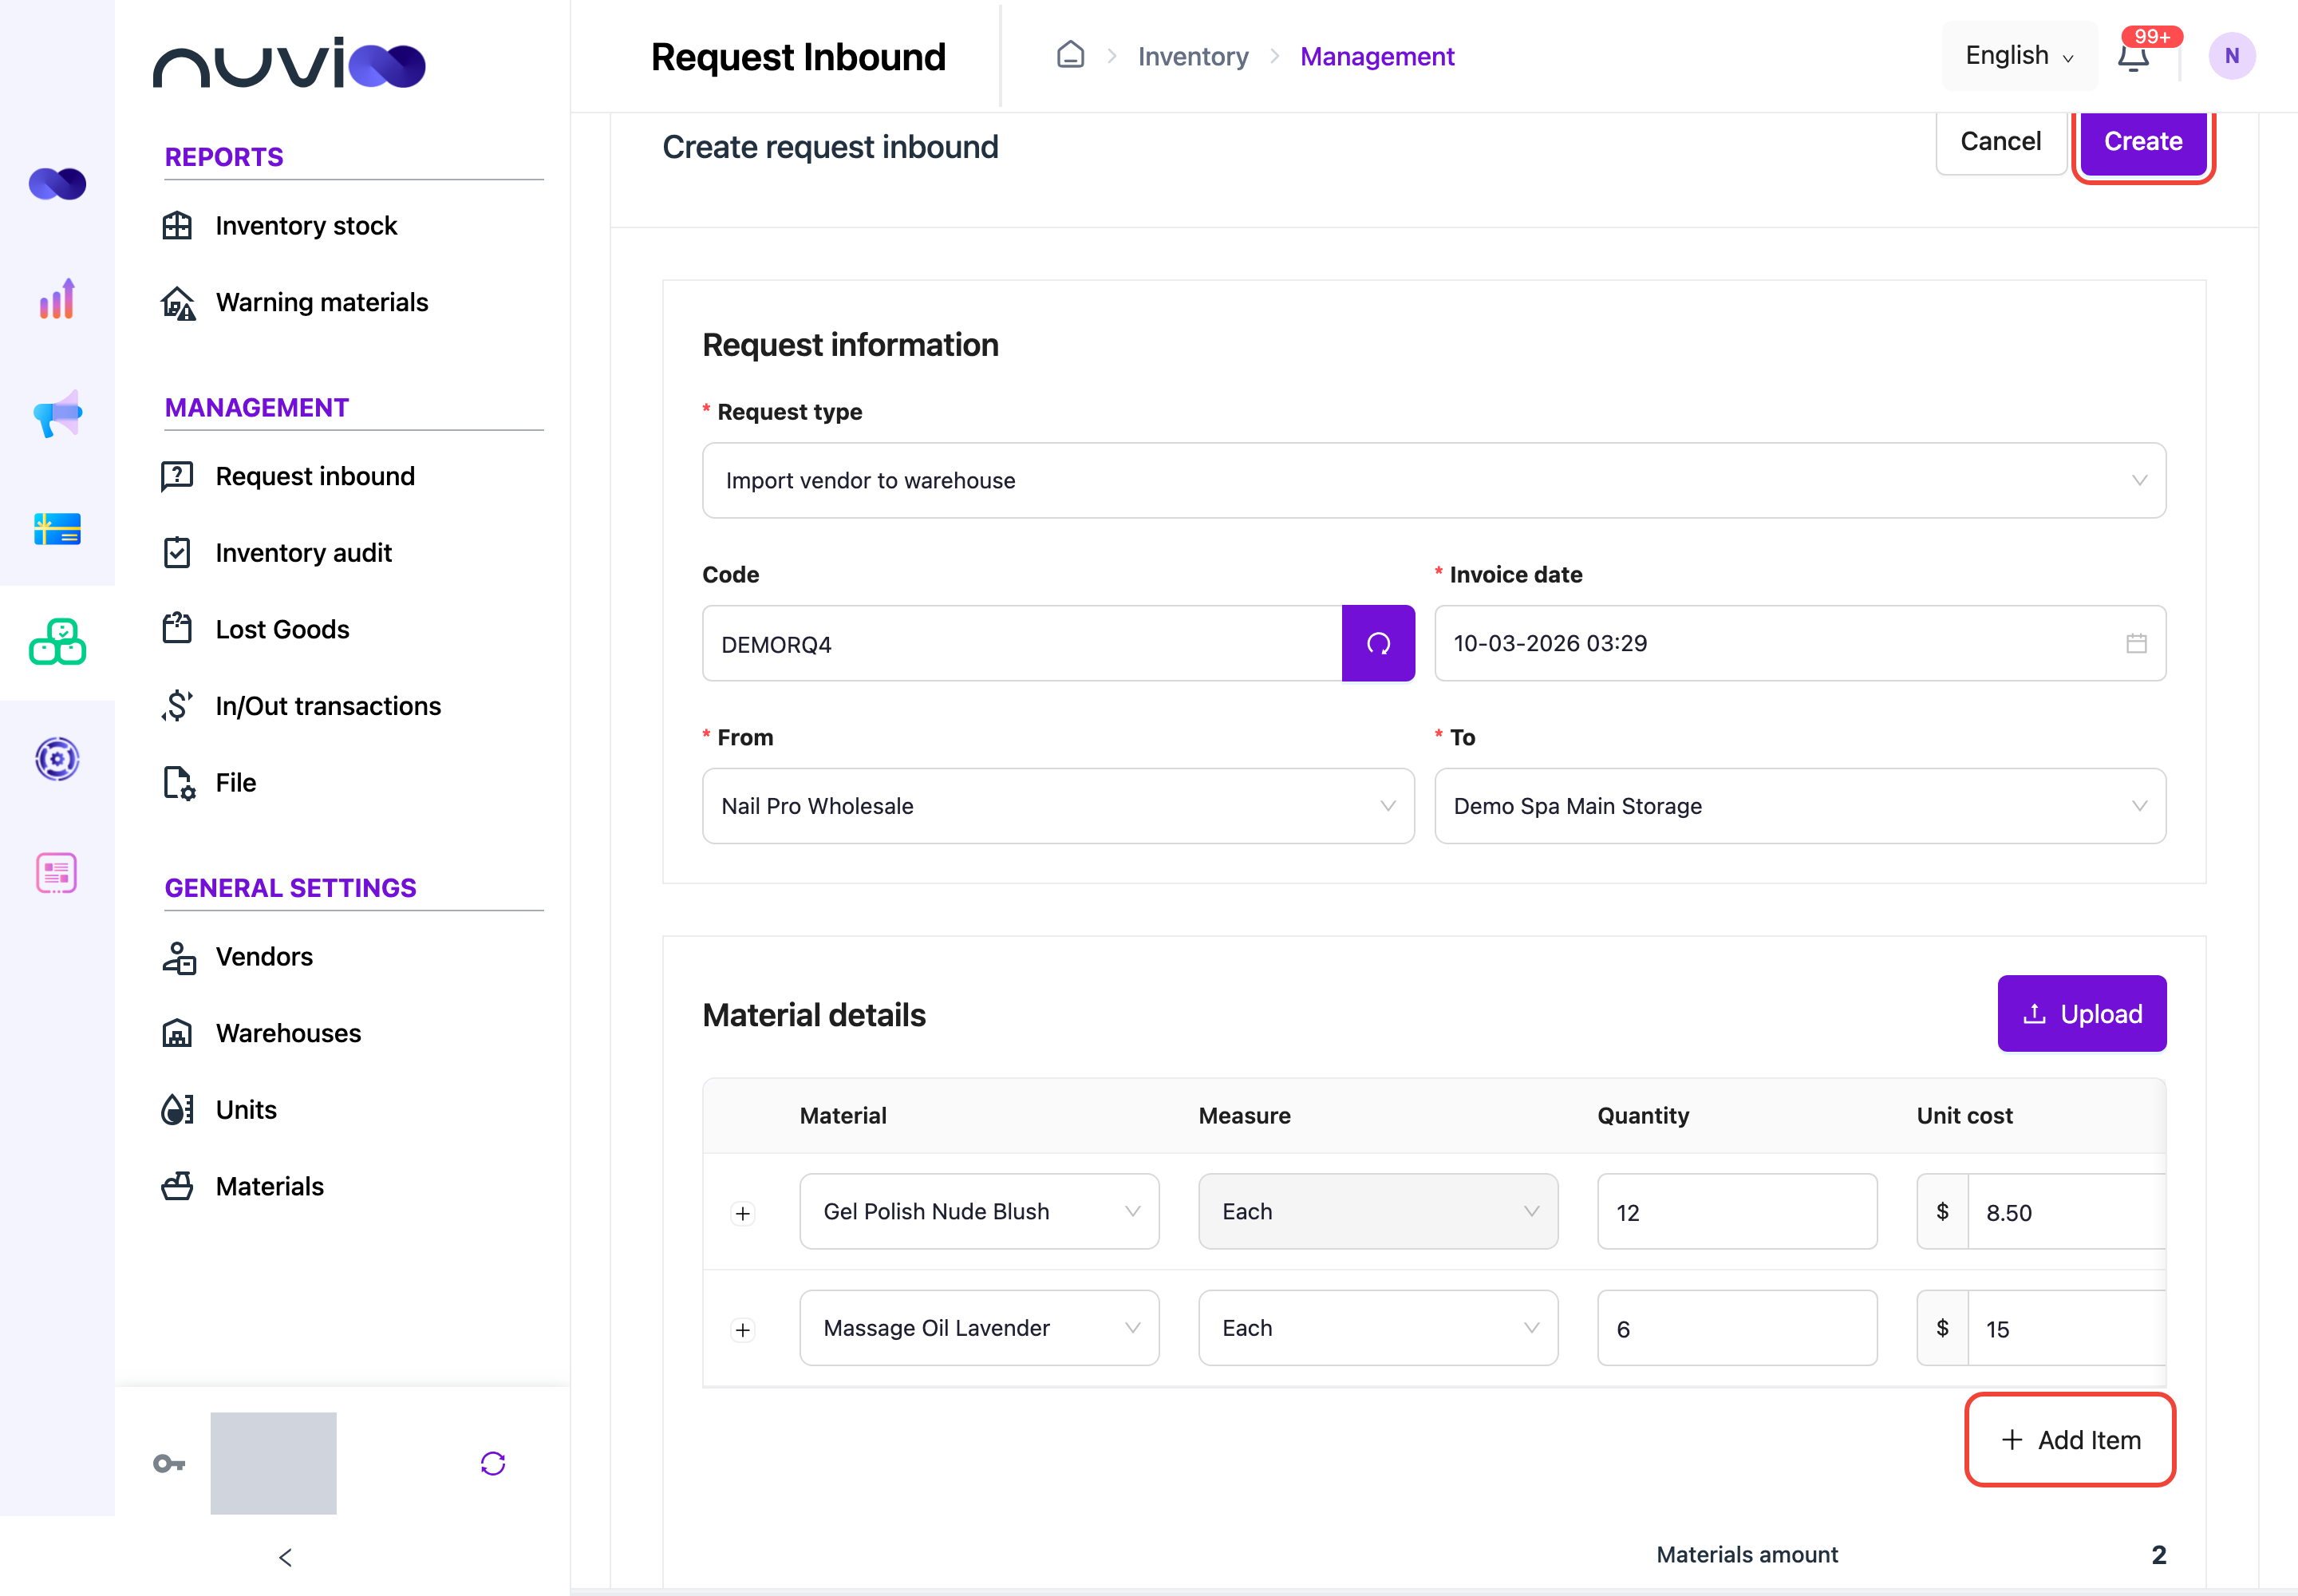
Task: Regenerate the request code with refresh button
Action: coord(1378,643)
